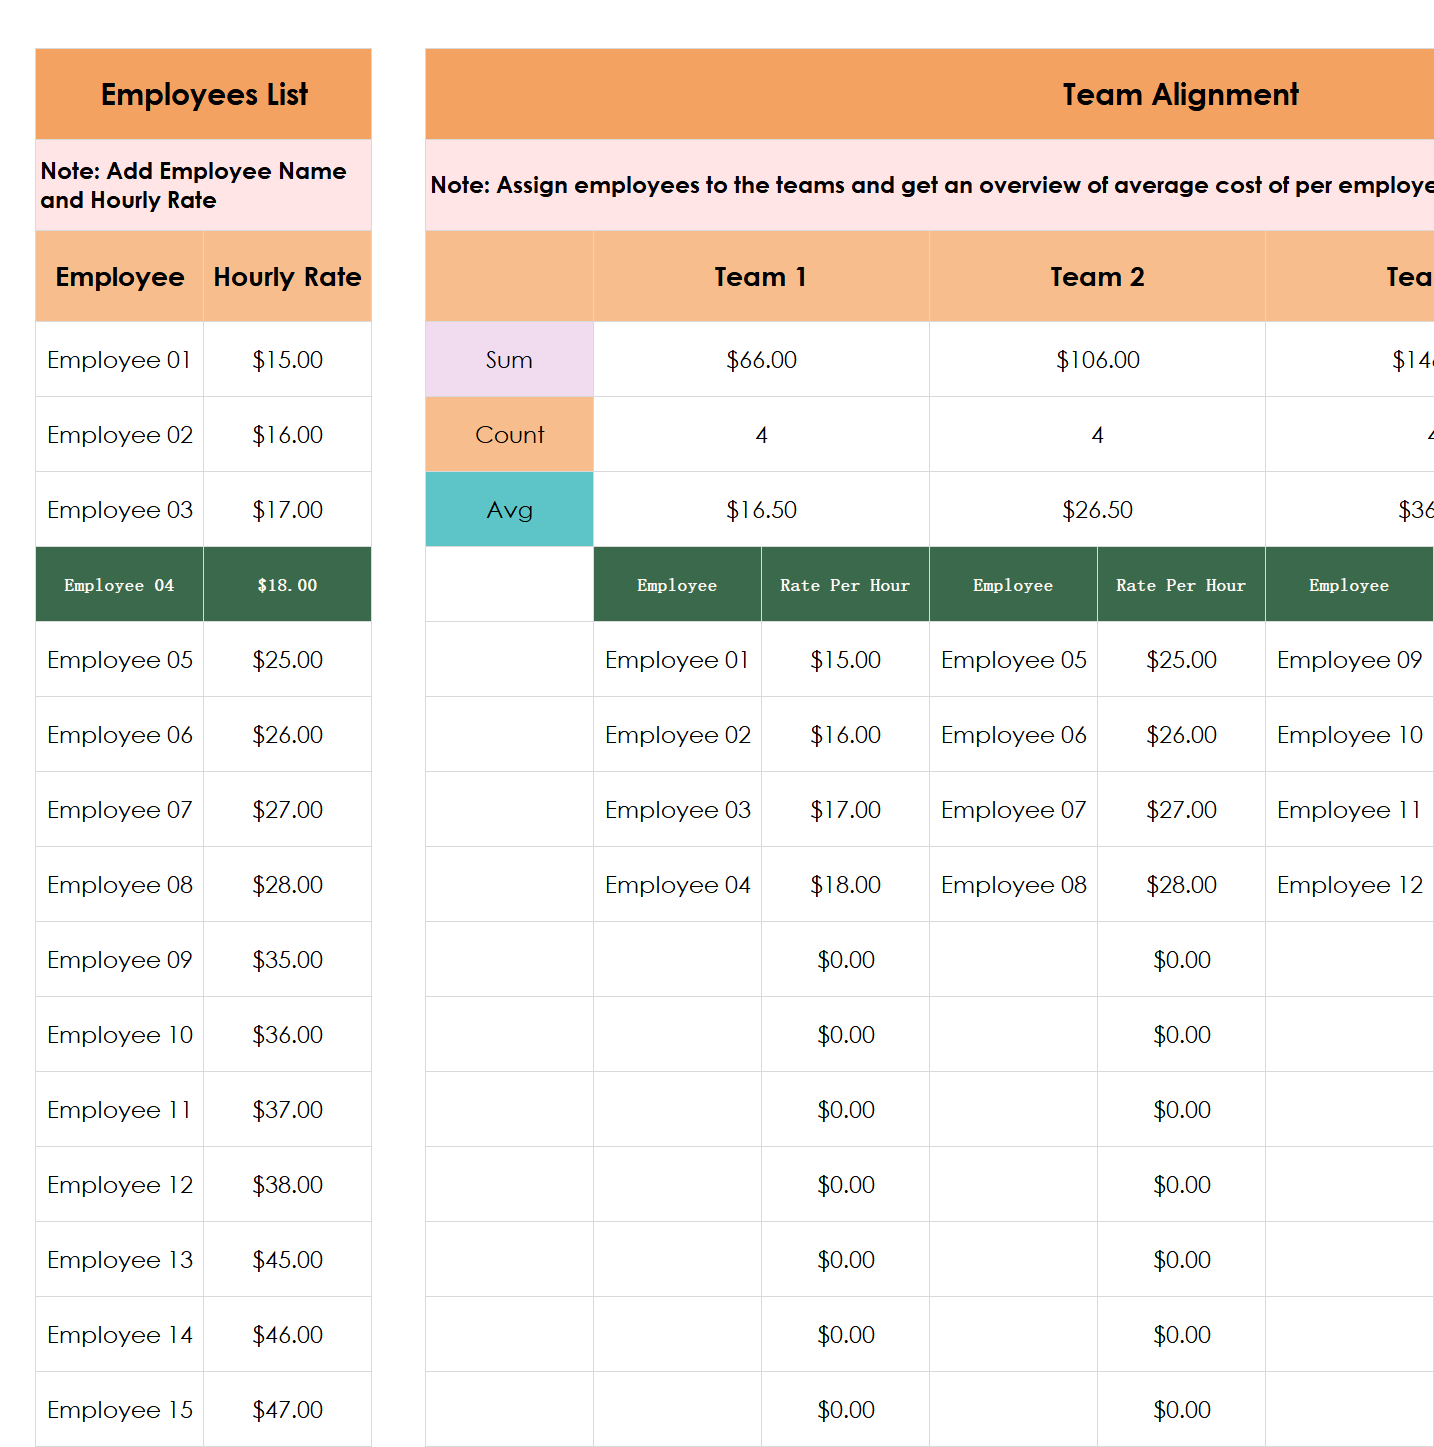The height and width of the screenshot is (1447, 1434).
Task: Click Team 2 Employee column subheader
Action: [1013, 585]
